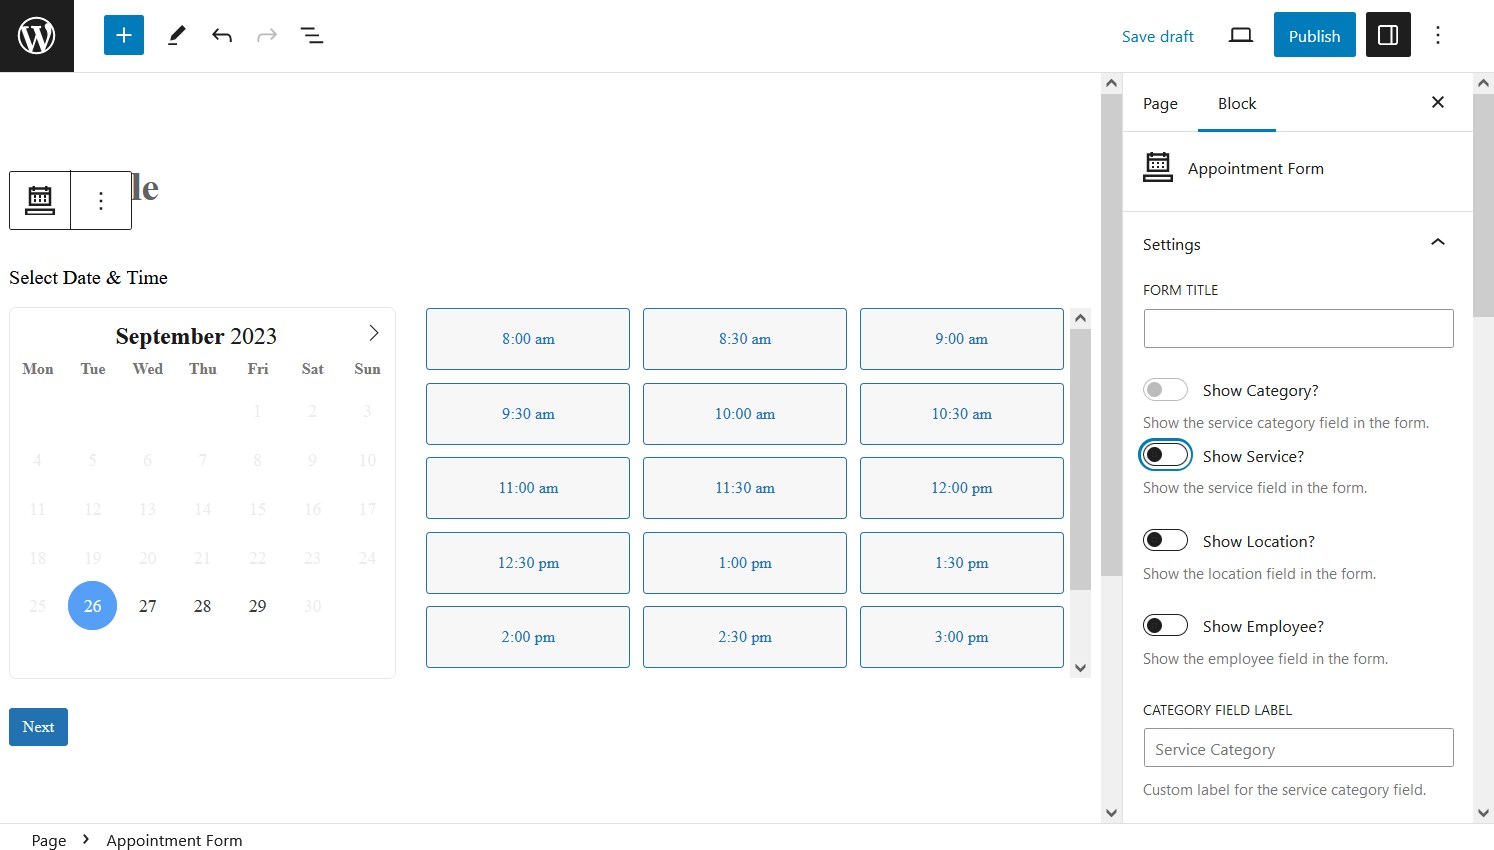This screenshot has height=850, width=1494.
Task: Click the Select Date & Time heading
Action: coord(88,277)
